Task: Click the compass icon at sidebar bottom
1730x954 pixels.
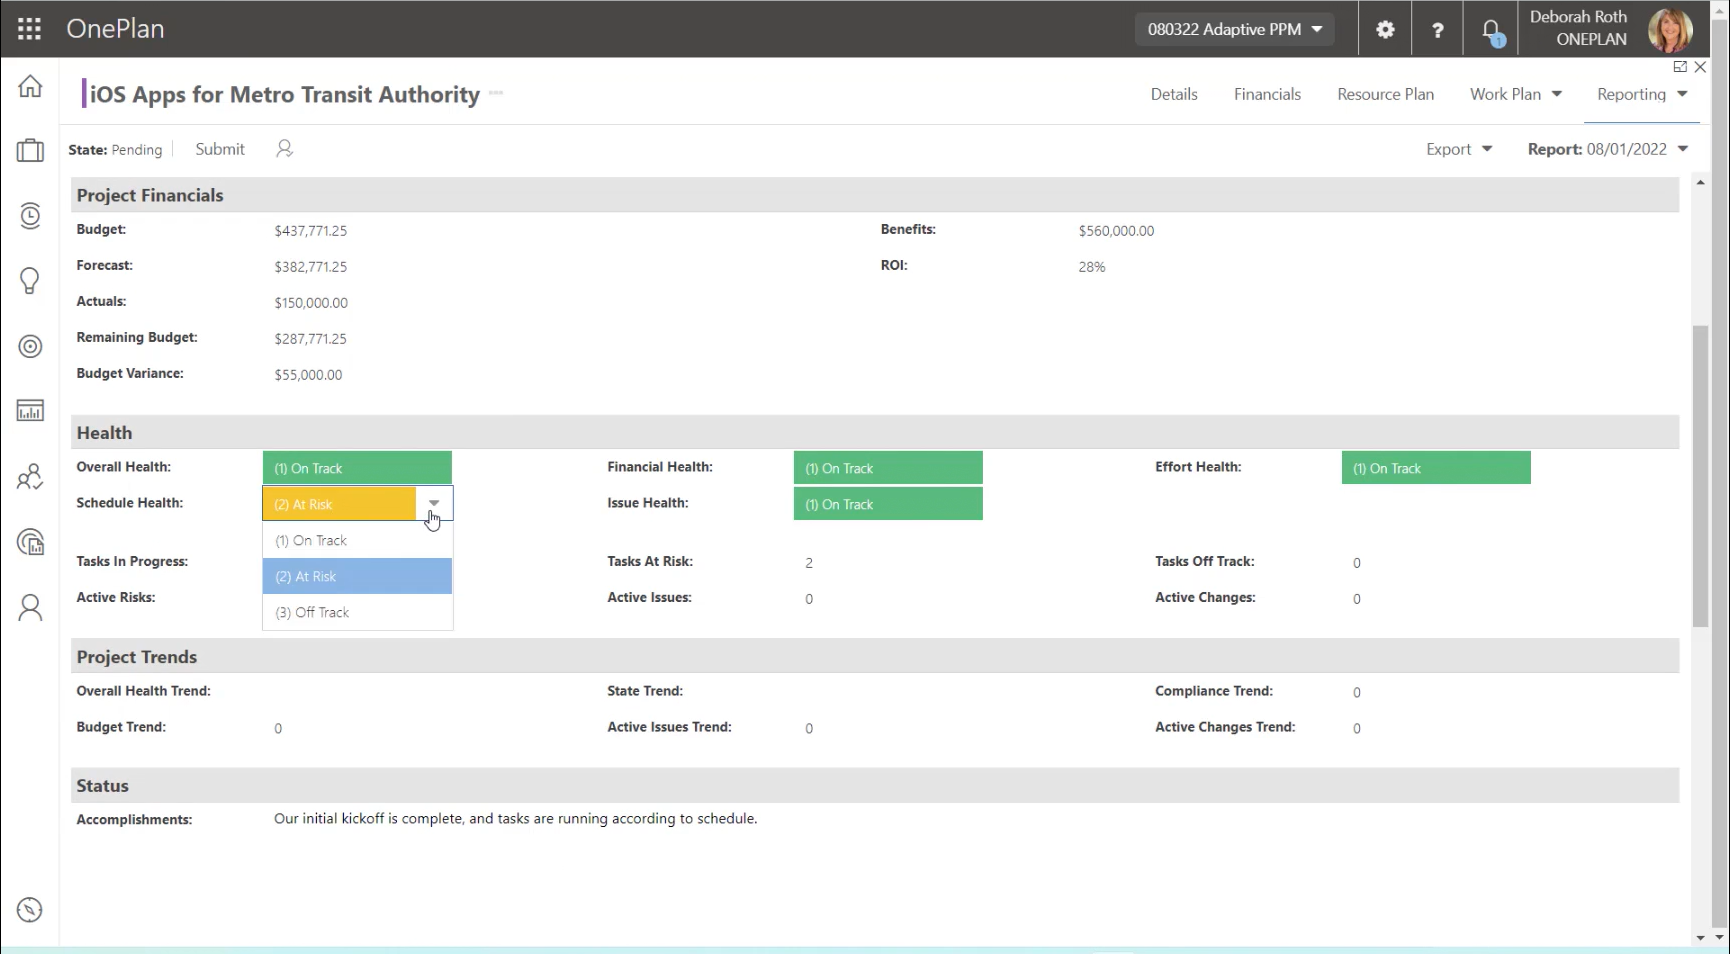Action: 30,910
